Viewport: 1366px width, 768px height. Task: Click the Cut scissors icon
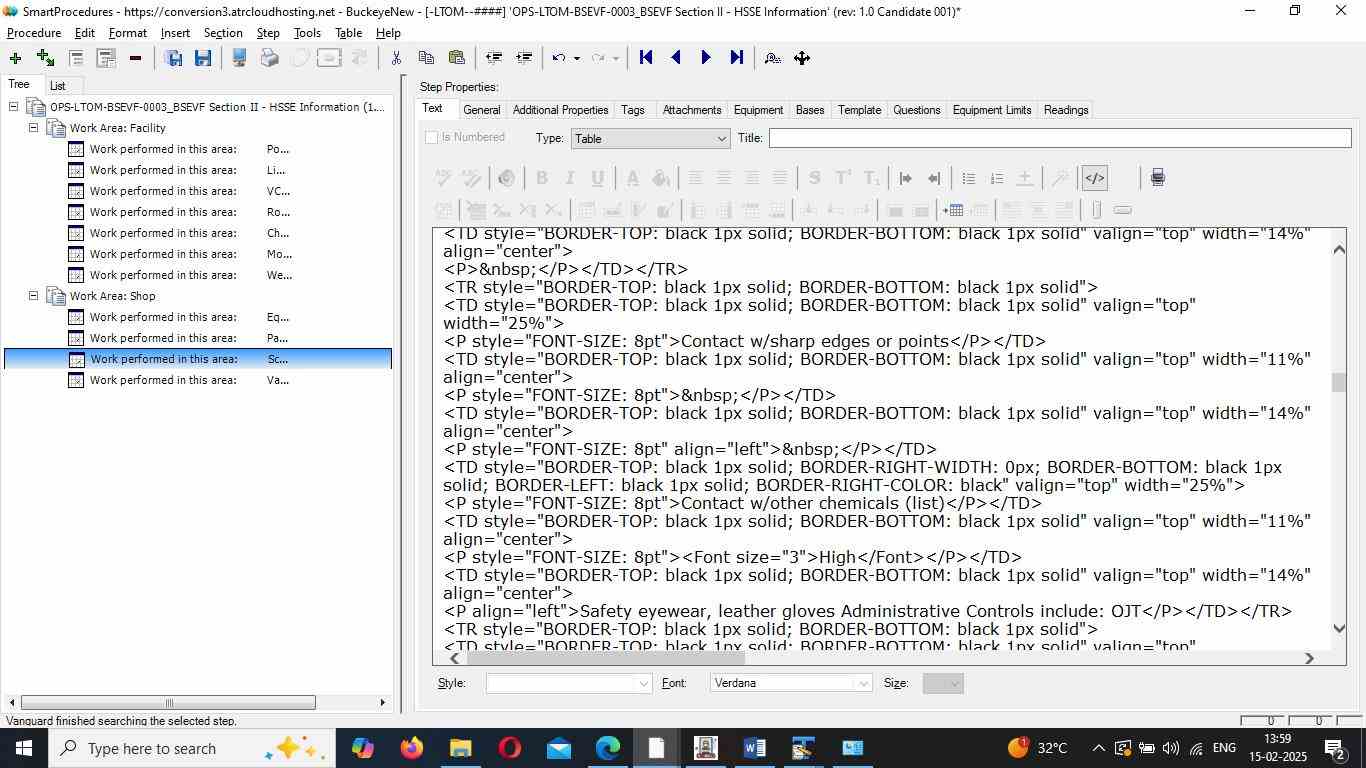click(x=396, y=58)
